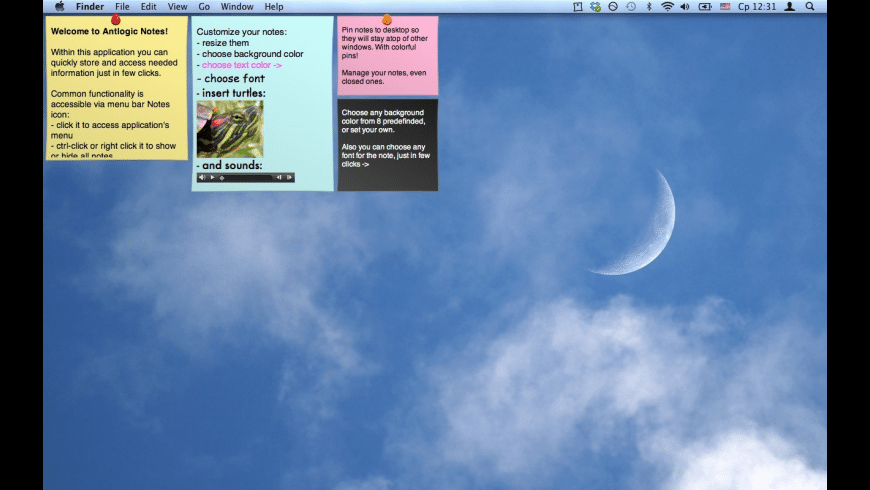The height and width of the screenshot is (490, 870).
Task: Open the Wi-Fi status menu
Action: tap(666, 7)
